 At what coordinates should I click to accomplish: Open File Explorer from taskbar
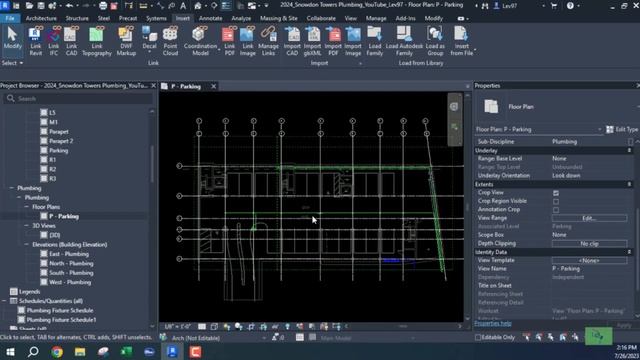pos(80,351)
